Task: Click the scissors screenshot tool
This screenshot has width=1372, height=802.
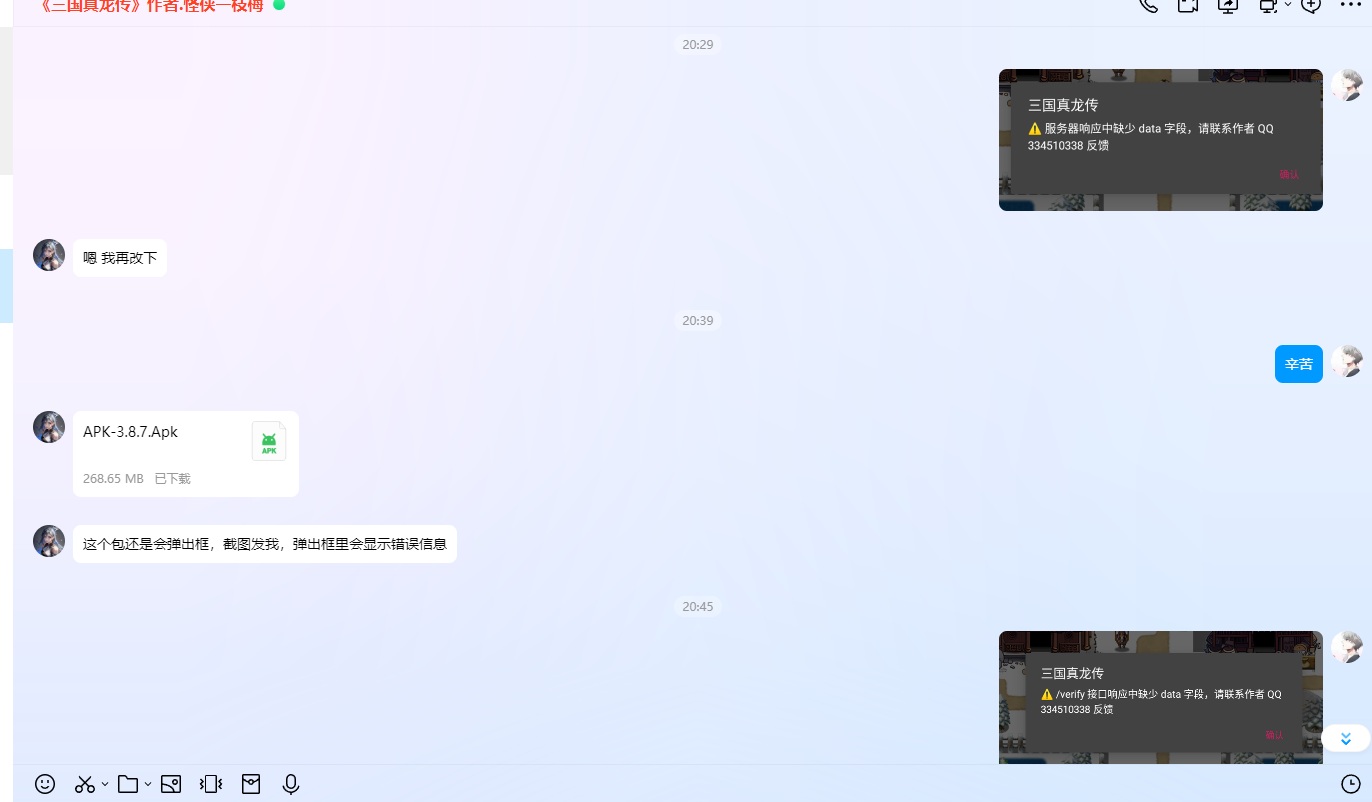Action: coord(85,784)
